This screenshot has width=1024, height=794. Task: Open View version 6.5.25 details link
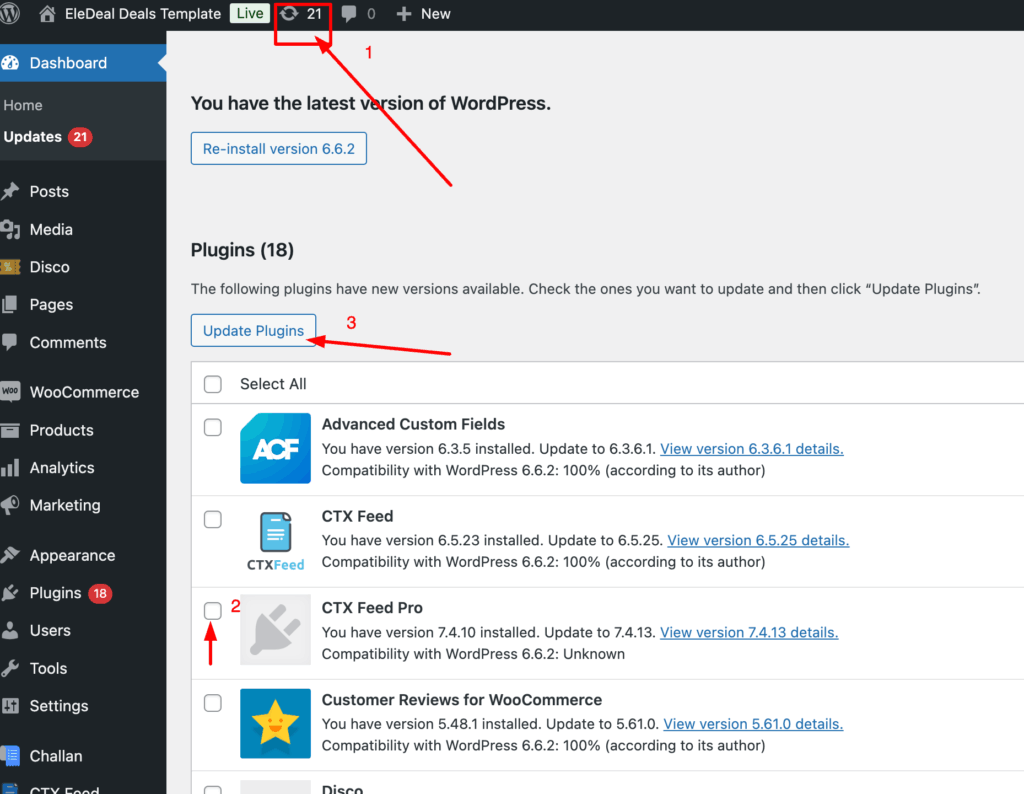[758, 540]
